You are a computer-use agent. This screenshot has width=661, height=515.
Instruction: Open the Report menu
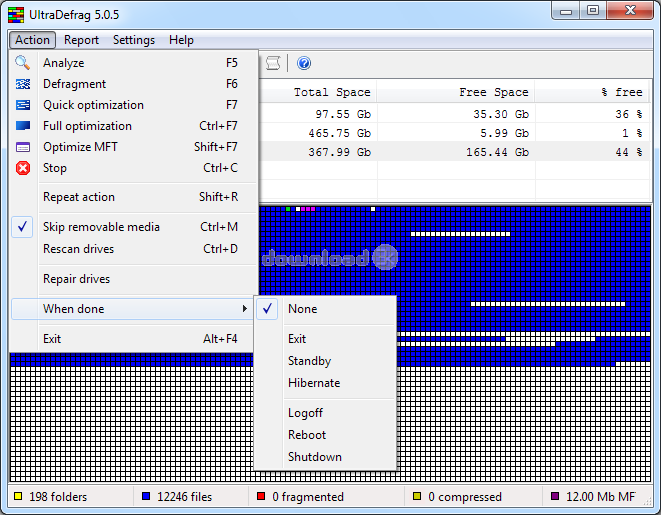tap(81, 40)
